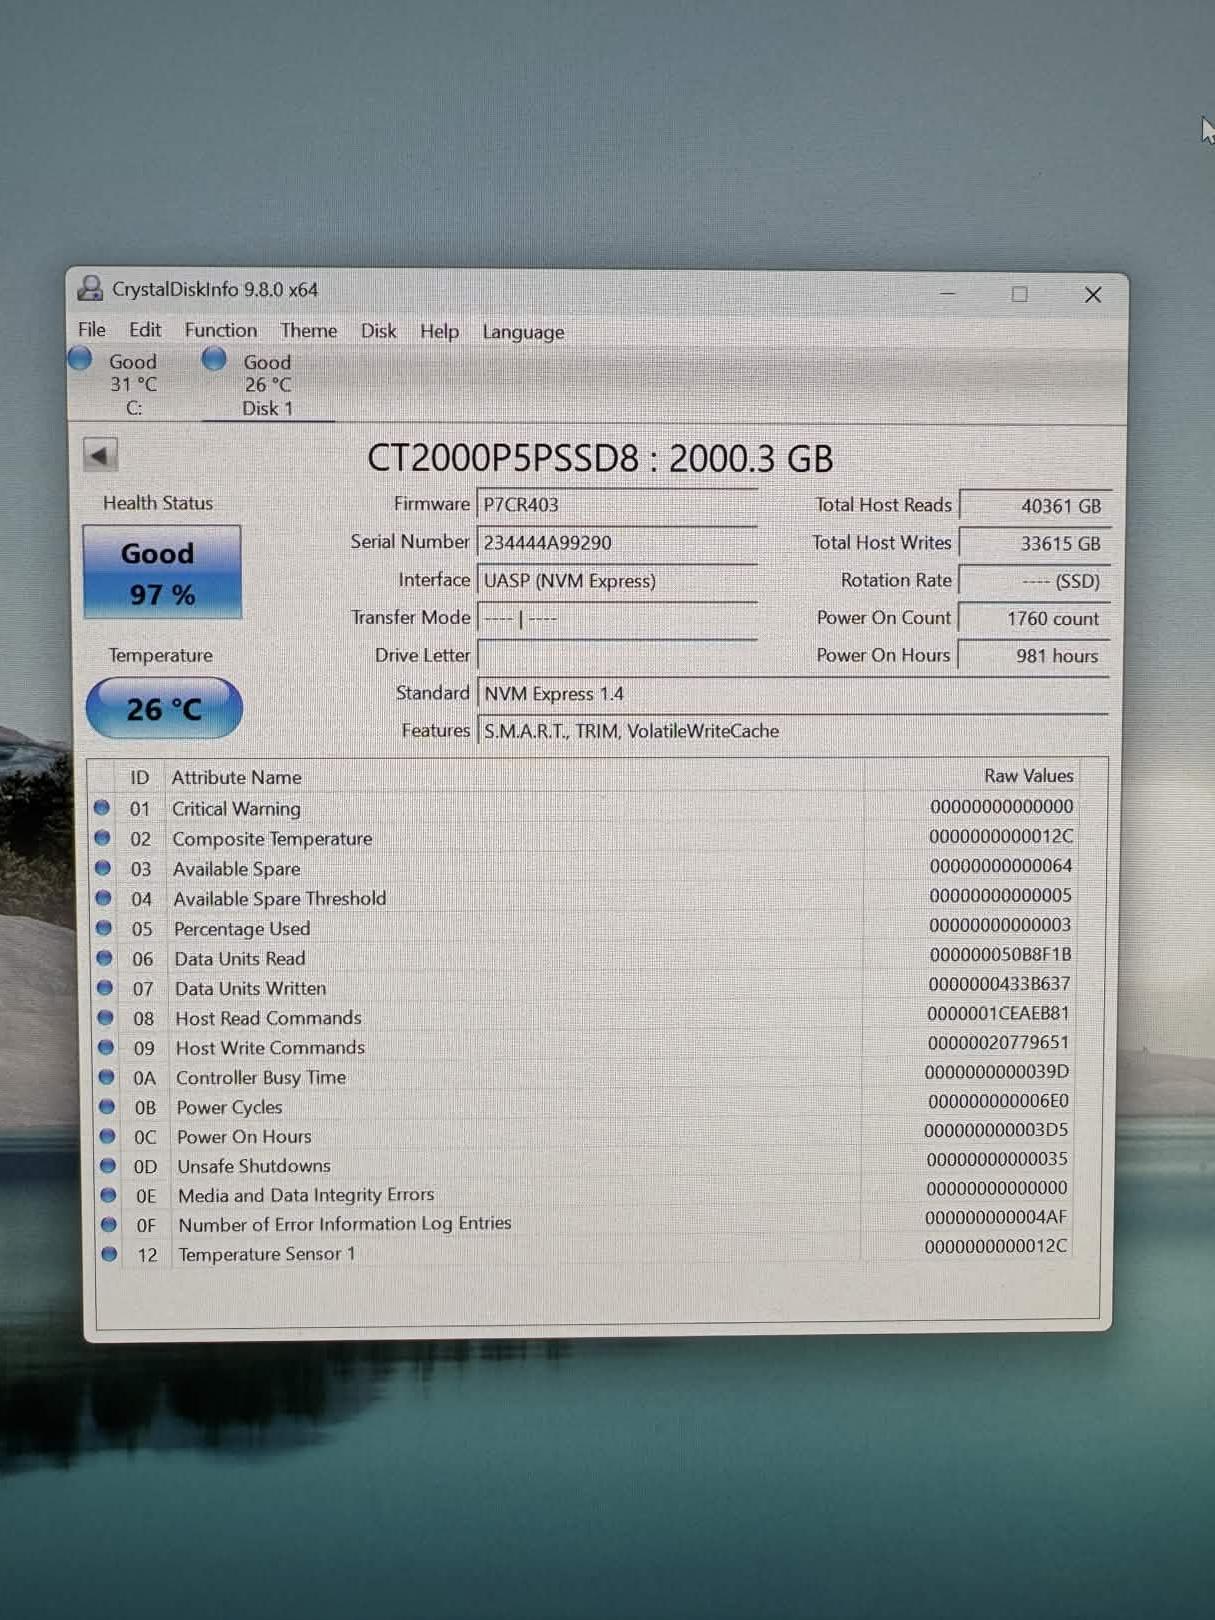The width and height of the screenshot is (1215, 1620).
Task: Click the Rotation Rate value field
Action: point(1034,581)
